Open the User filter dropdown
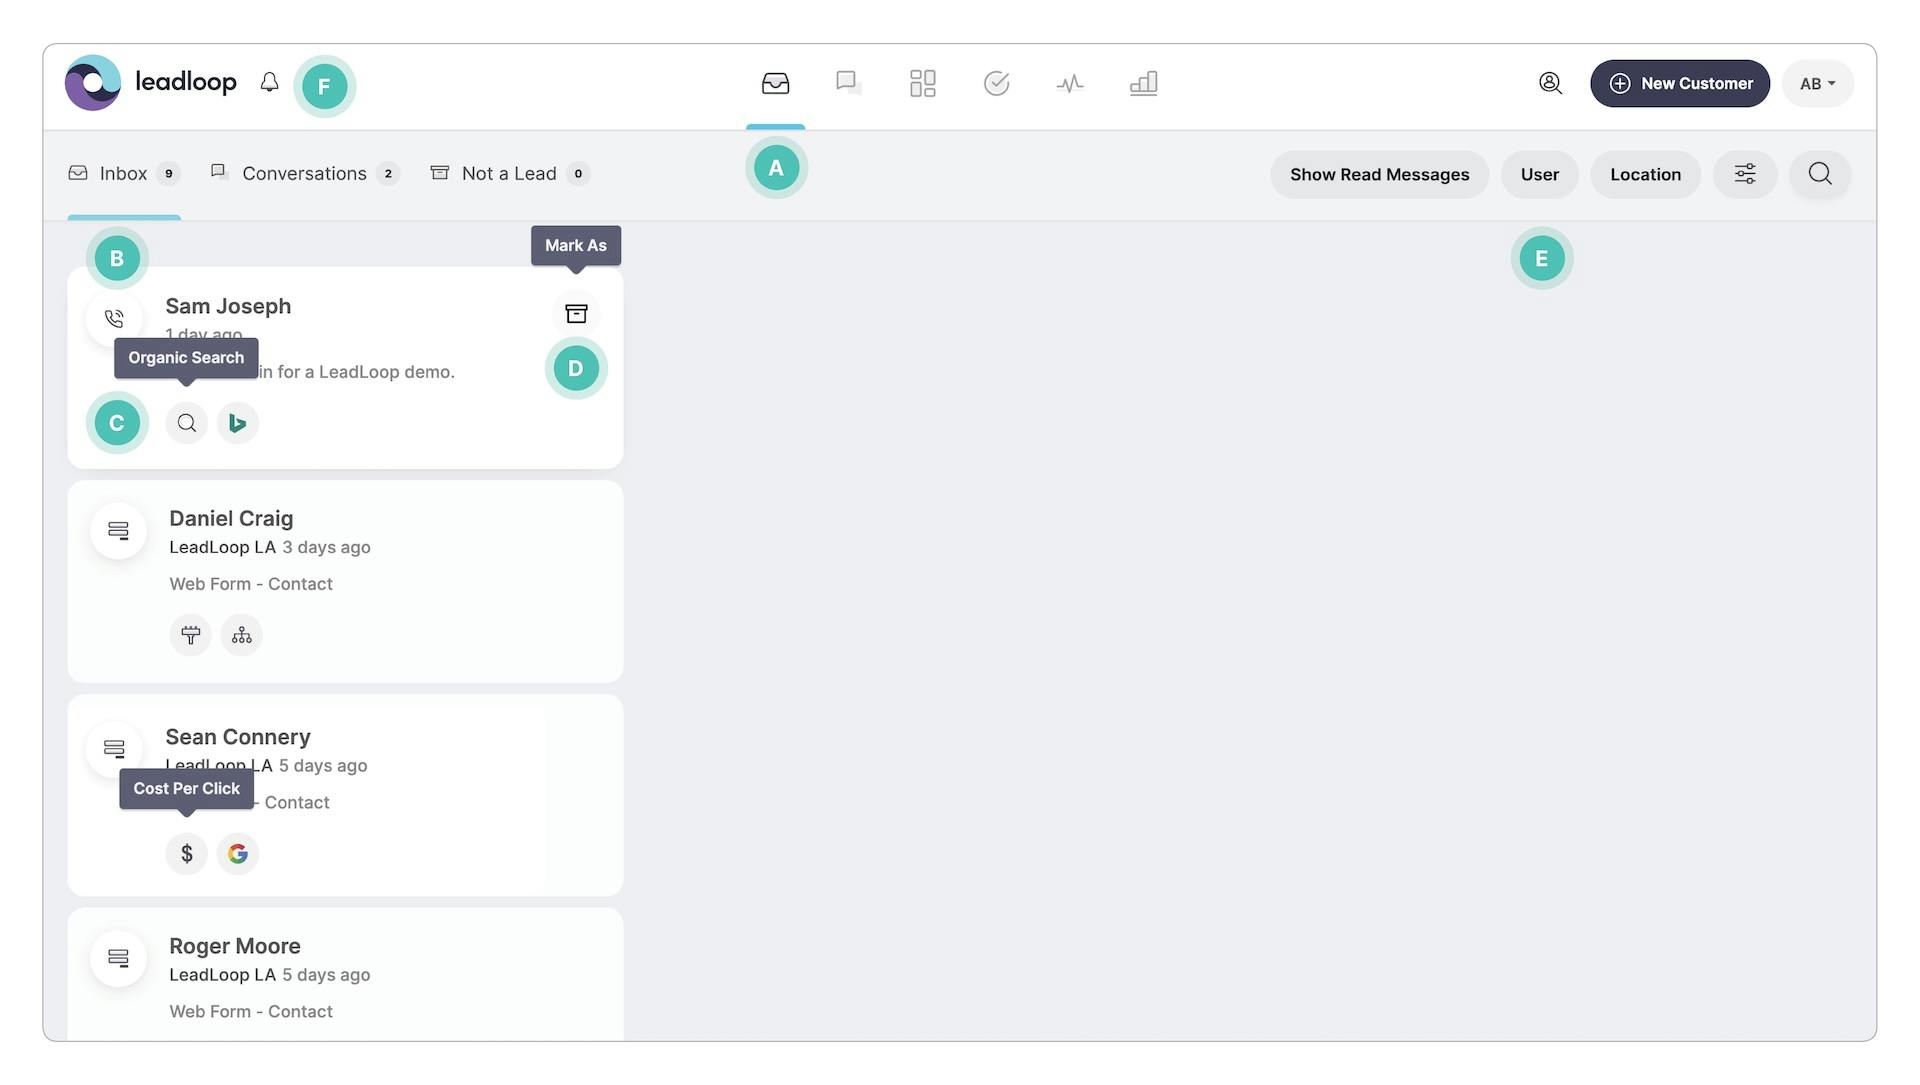The width and height of the screenshot is (1920, 1085). (x=1539, y=175)
